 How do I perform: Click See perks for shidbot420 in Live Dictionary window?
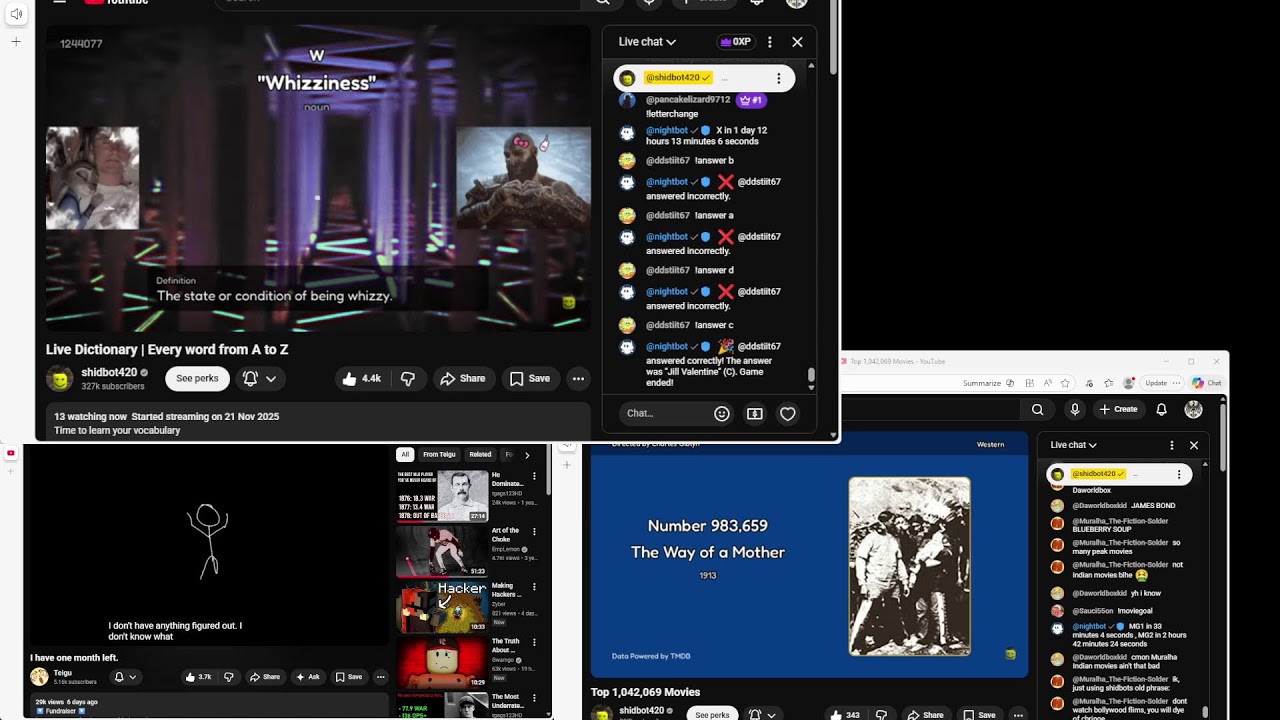coord(197,379)
